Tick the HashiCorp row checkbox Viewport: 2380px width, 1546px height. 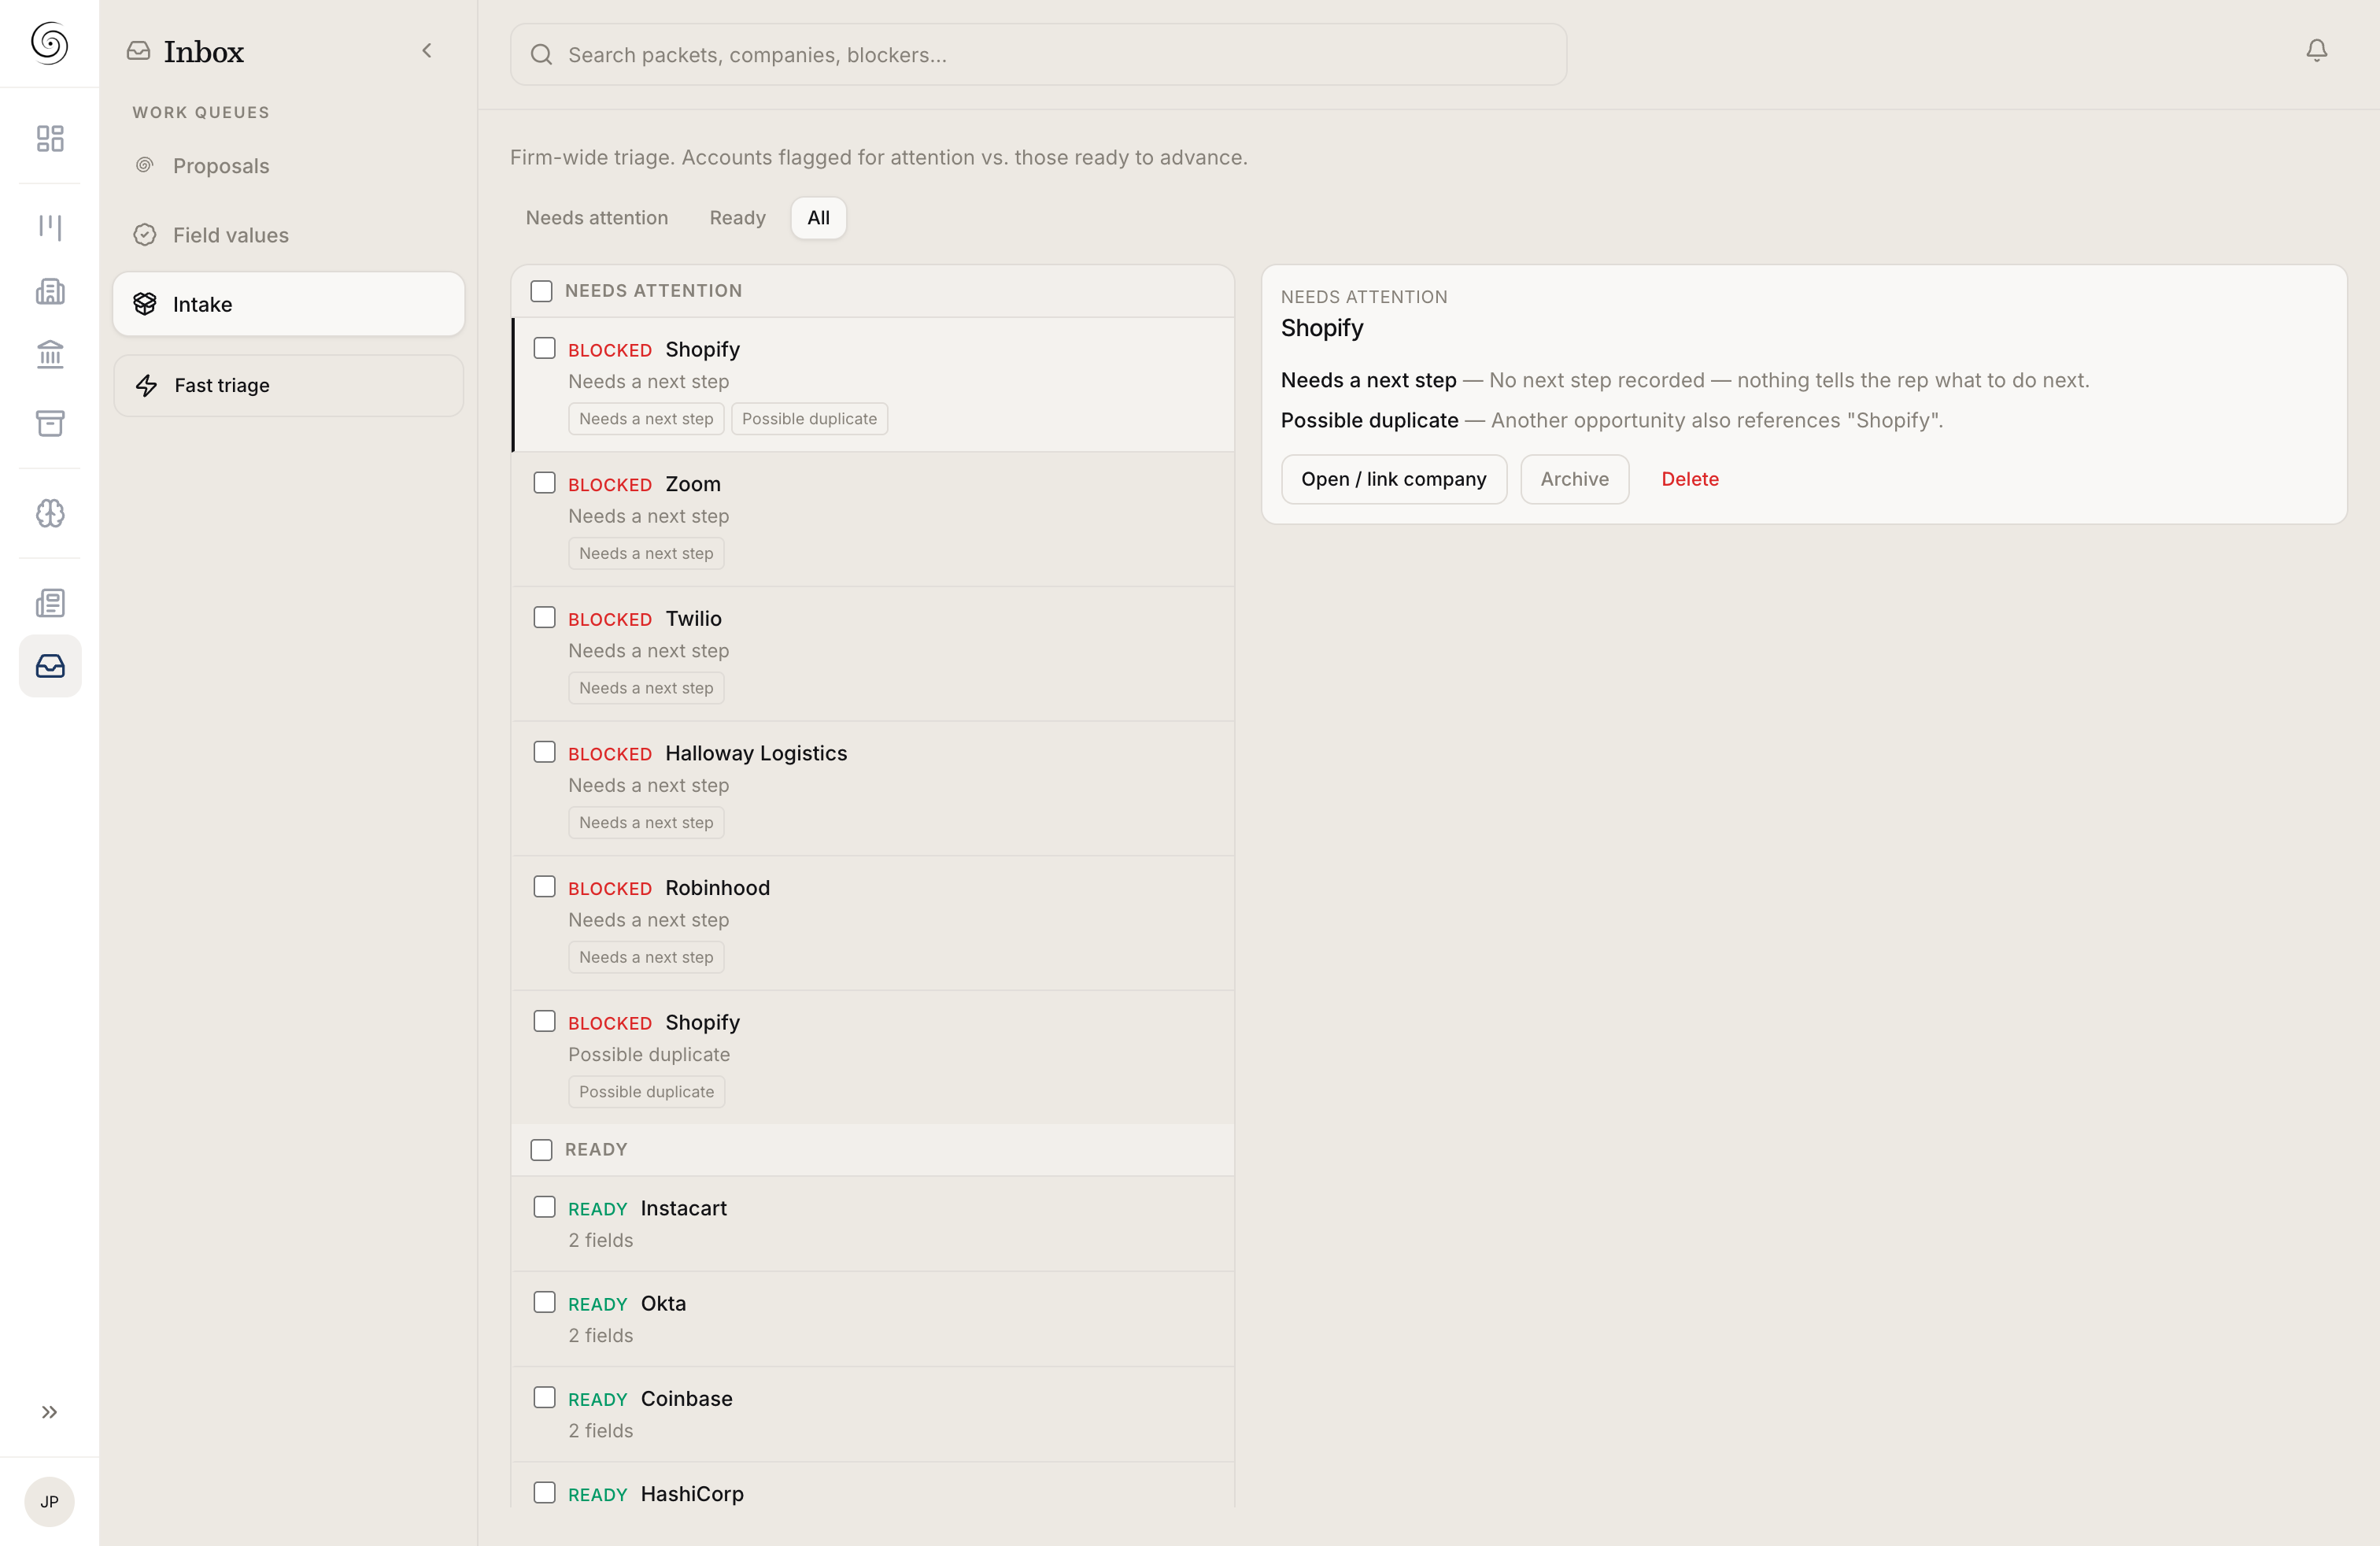click(544, 1493)
